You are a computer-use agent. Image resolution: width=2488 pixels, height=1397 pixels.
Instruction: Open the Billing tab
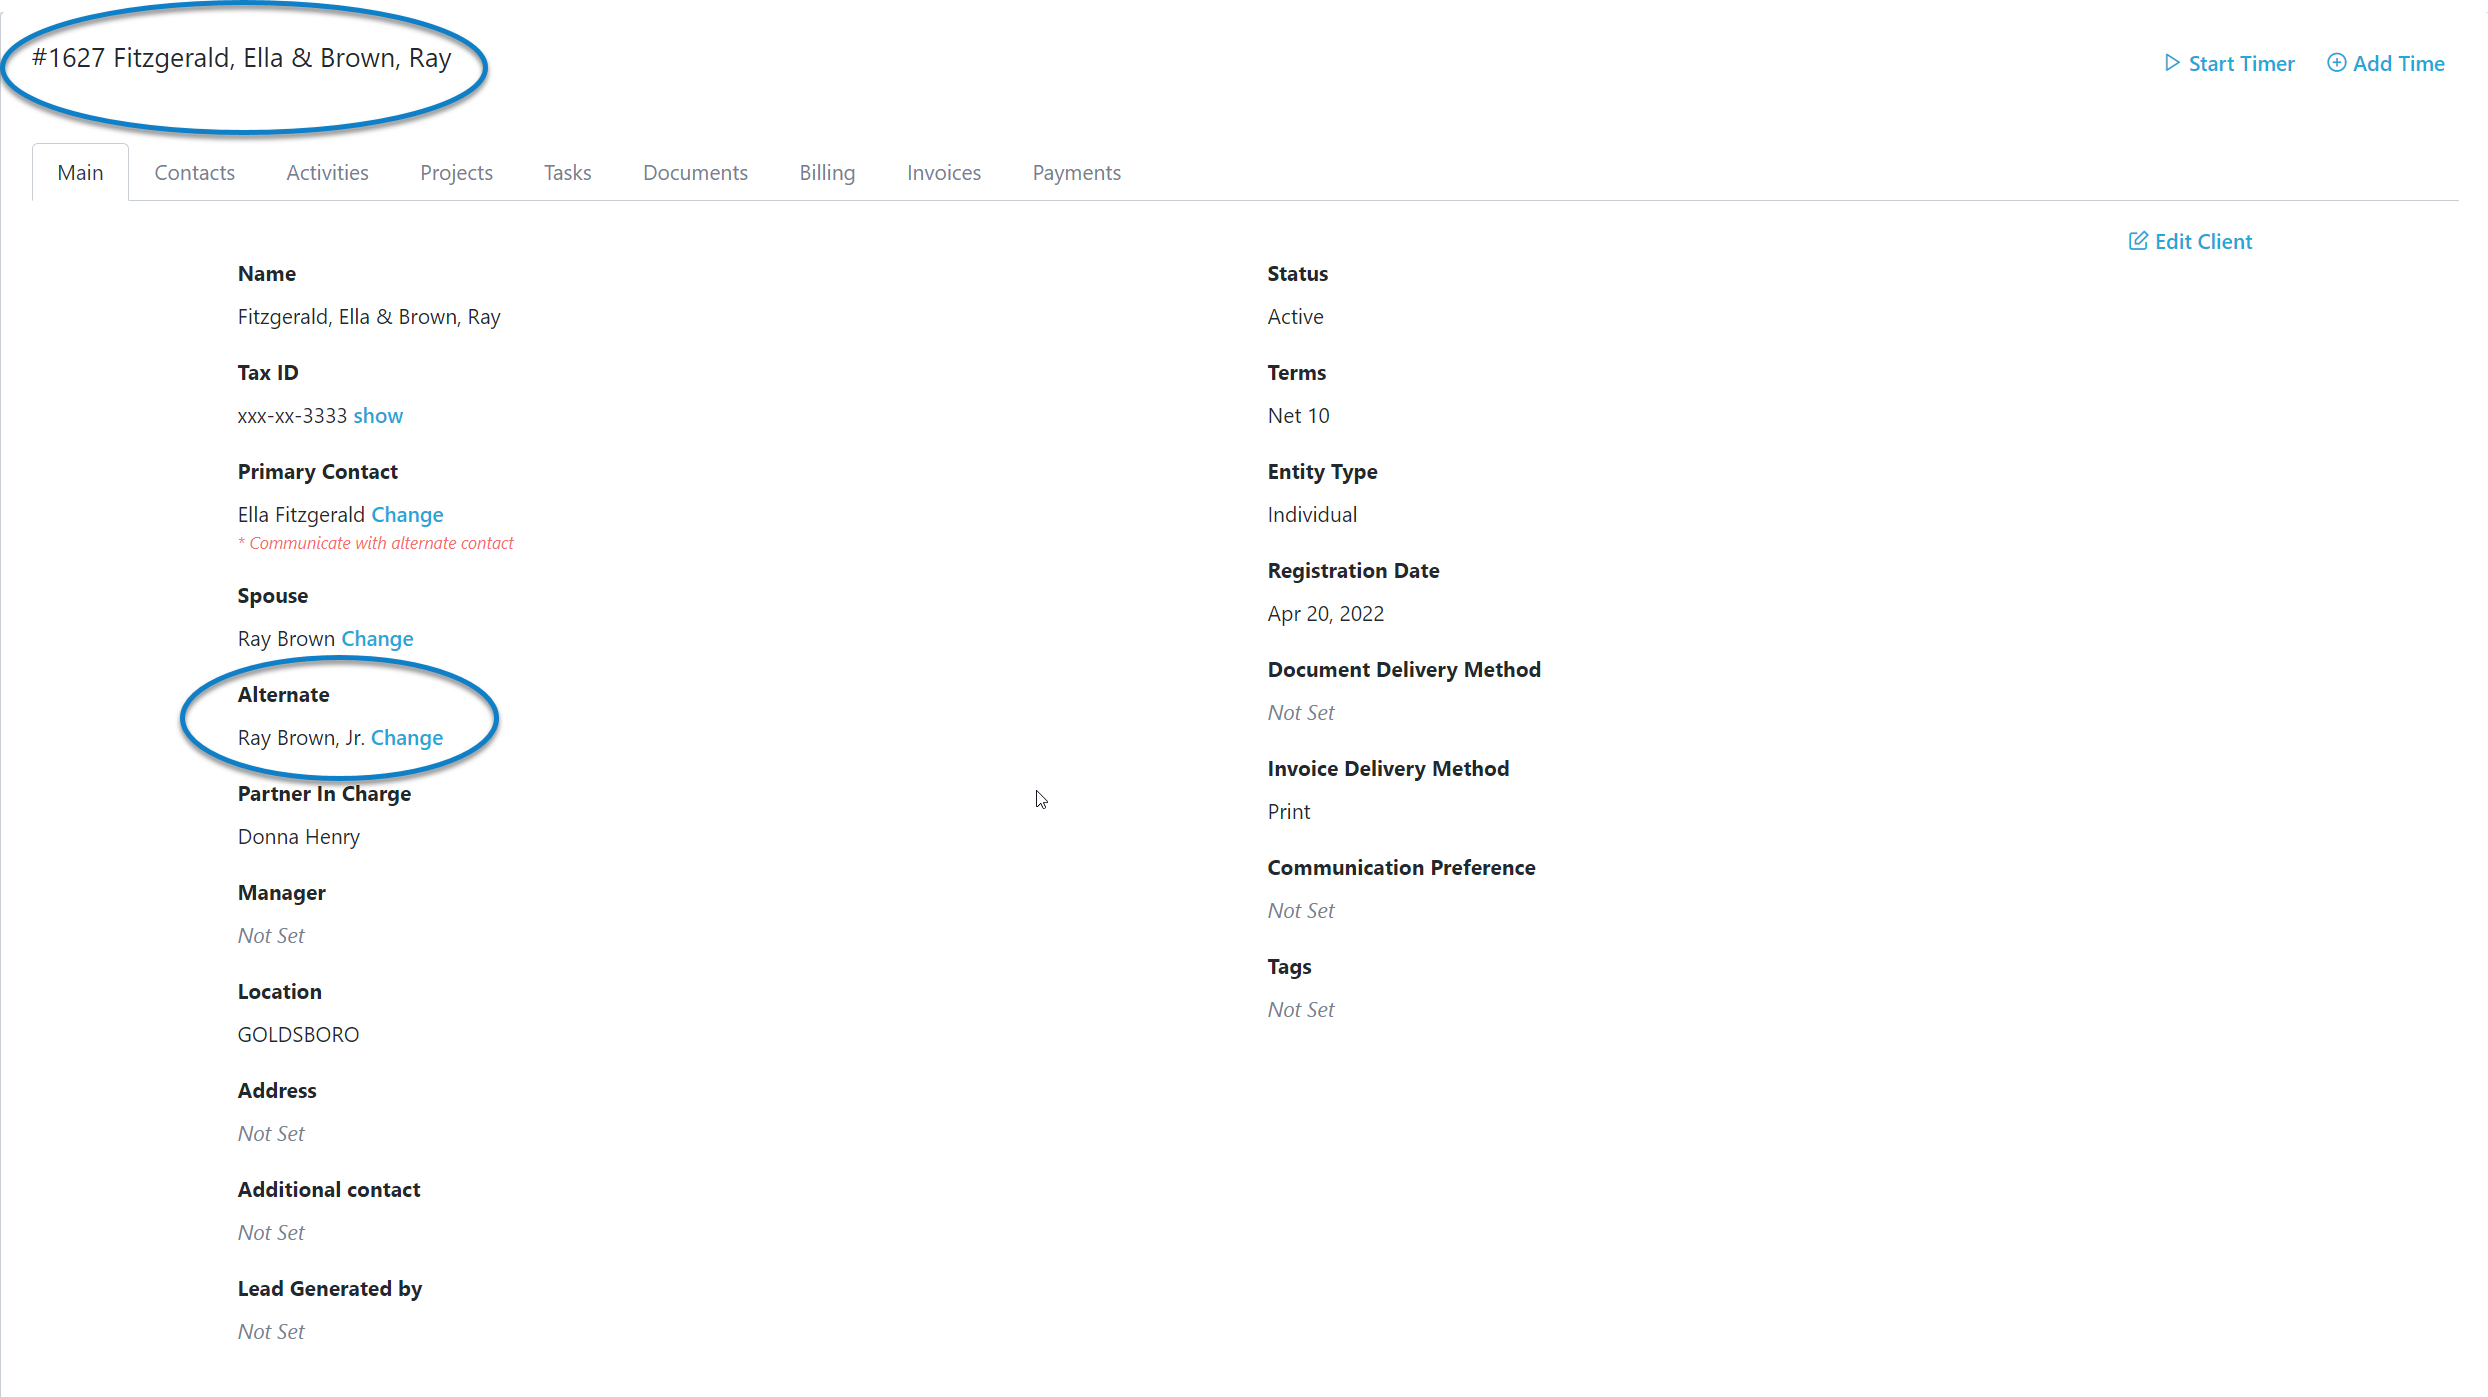point(827,172)
